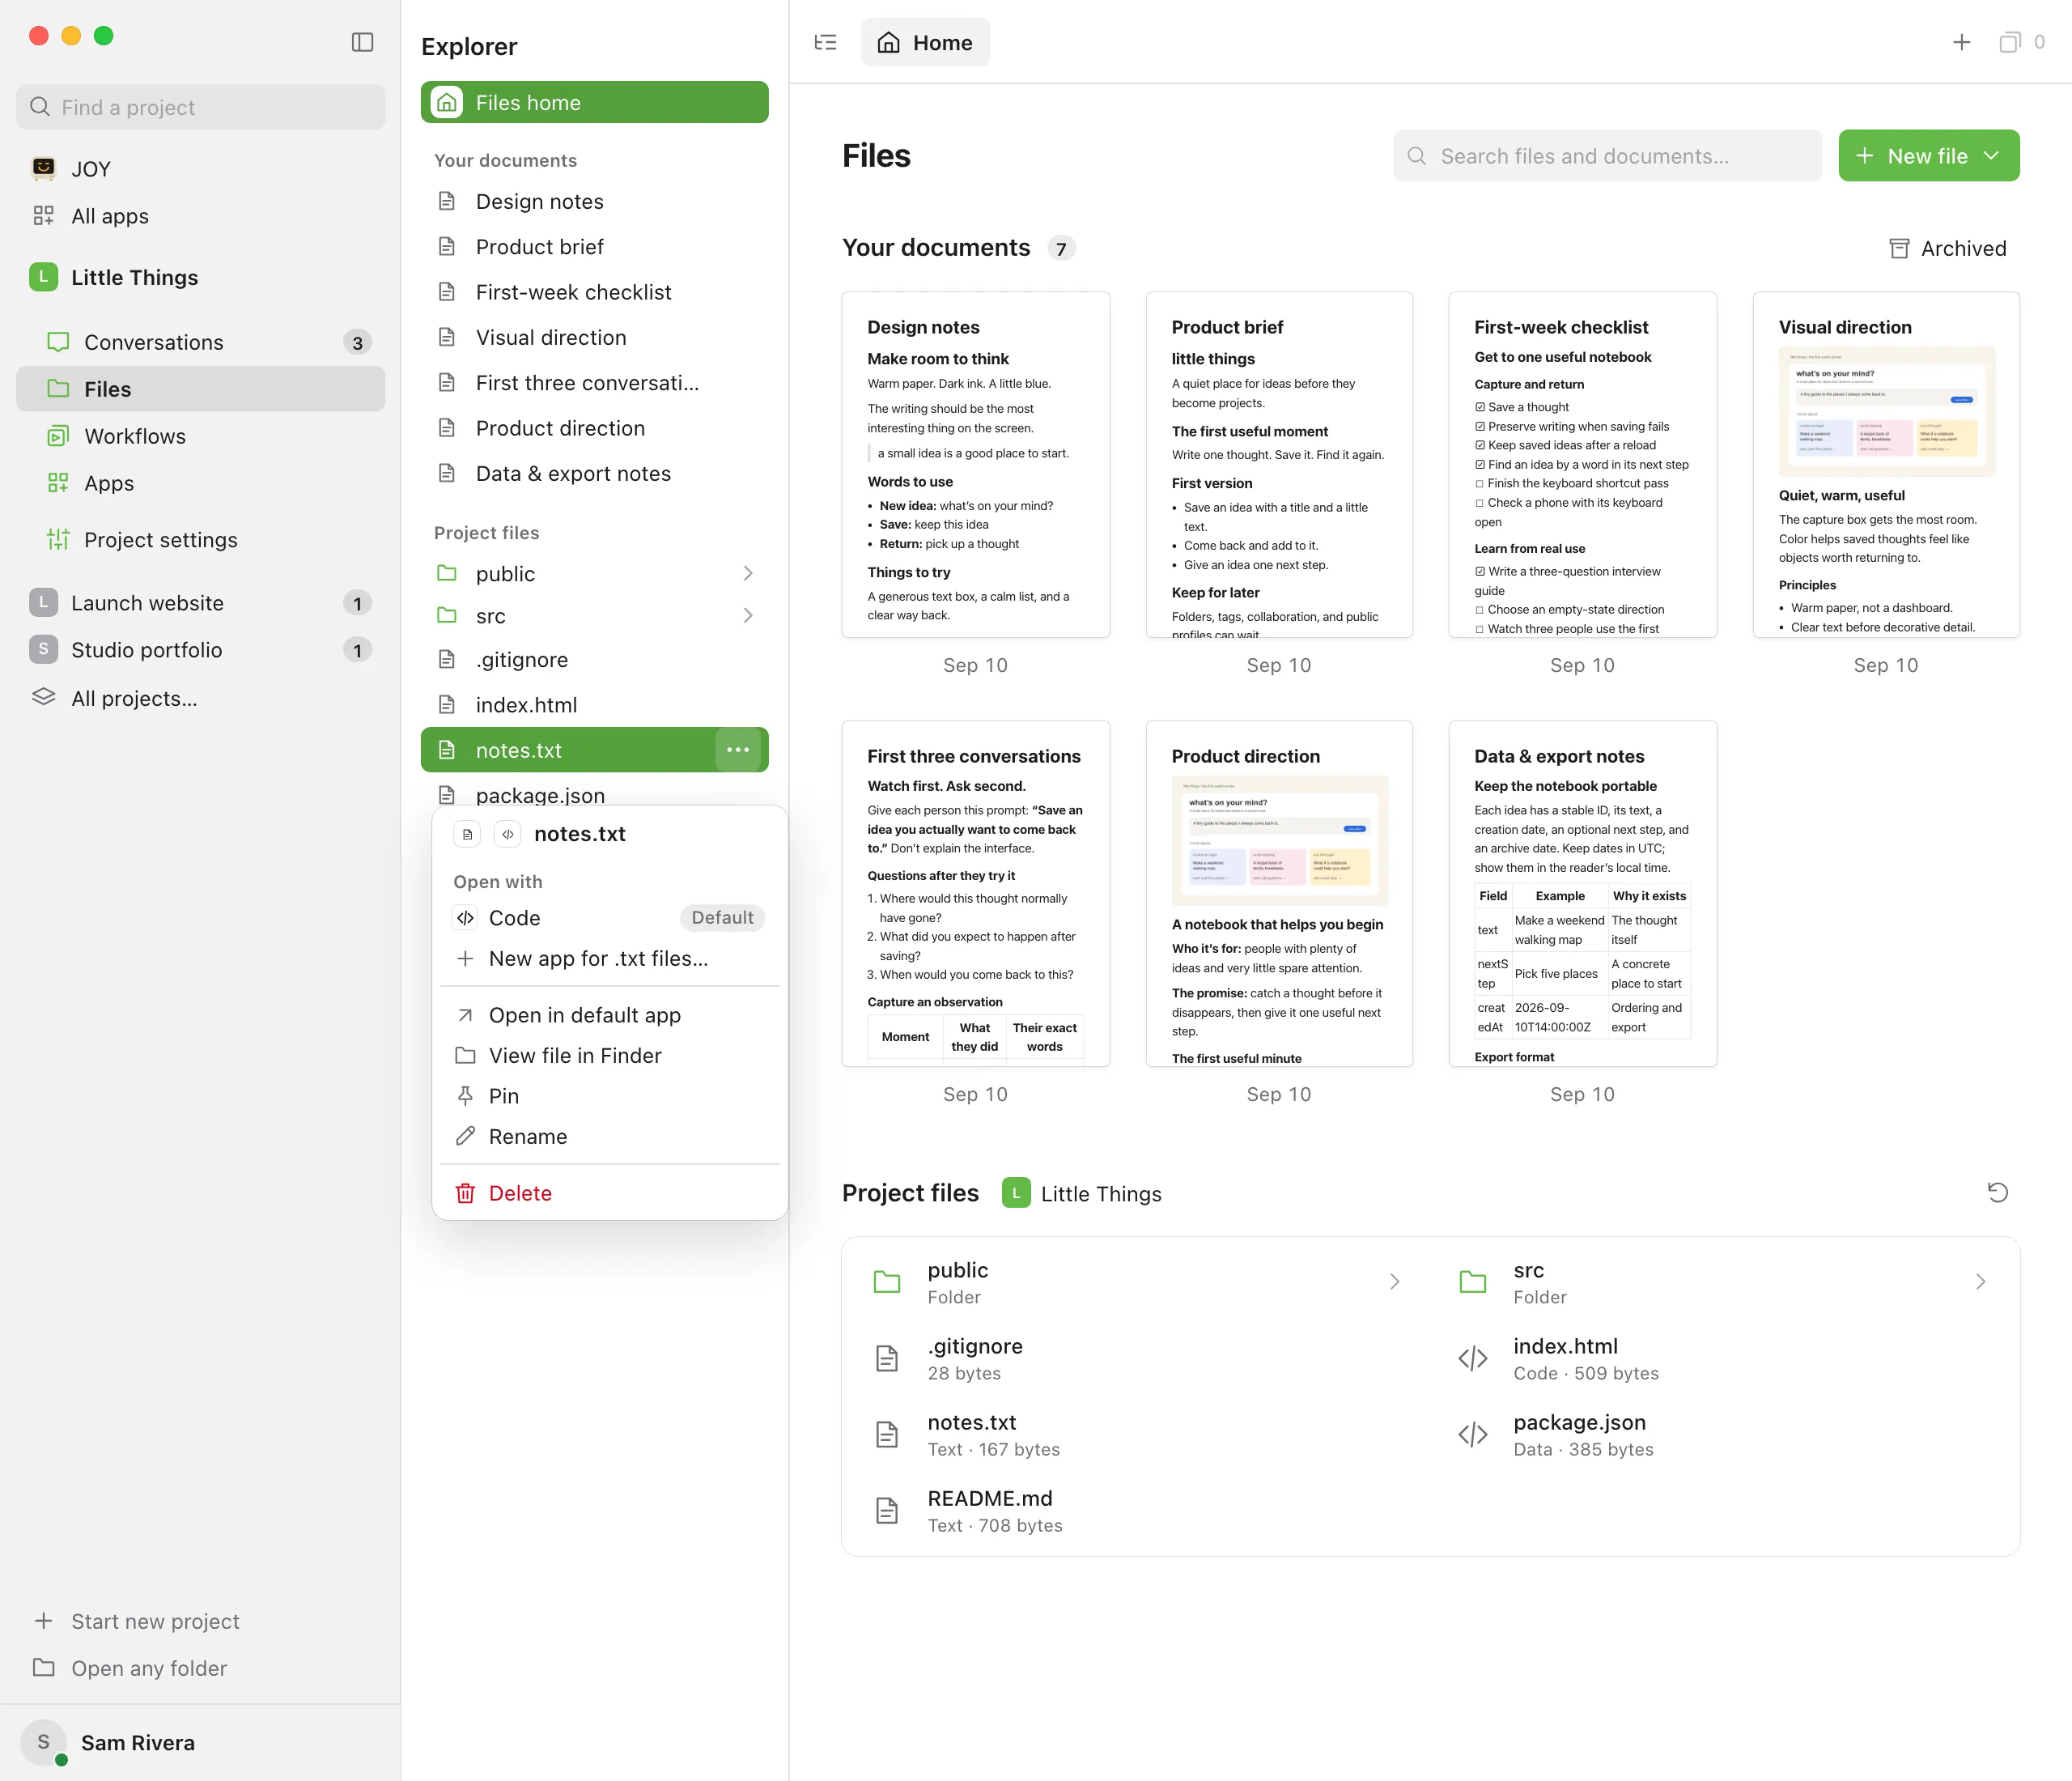Open the New file dropdown

(x=1928, y=156)
